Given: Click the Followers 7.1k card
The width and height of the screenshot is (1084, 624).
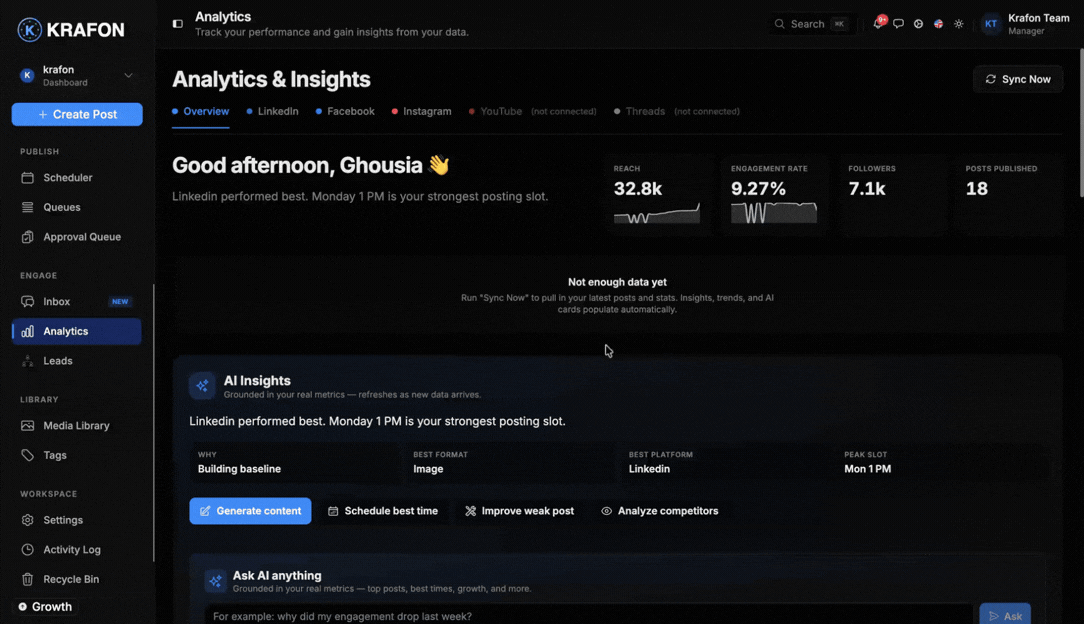Looking at the screenshot, I should (x=891, y=196).
